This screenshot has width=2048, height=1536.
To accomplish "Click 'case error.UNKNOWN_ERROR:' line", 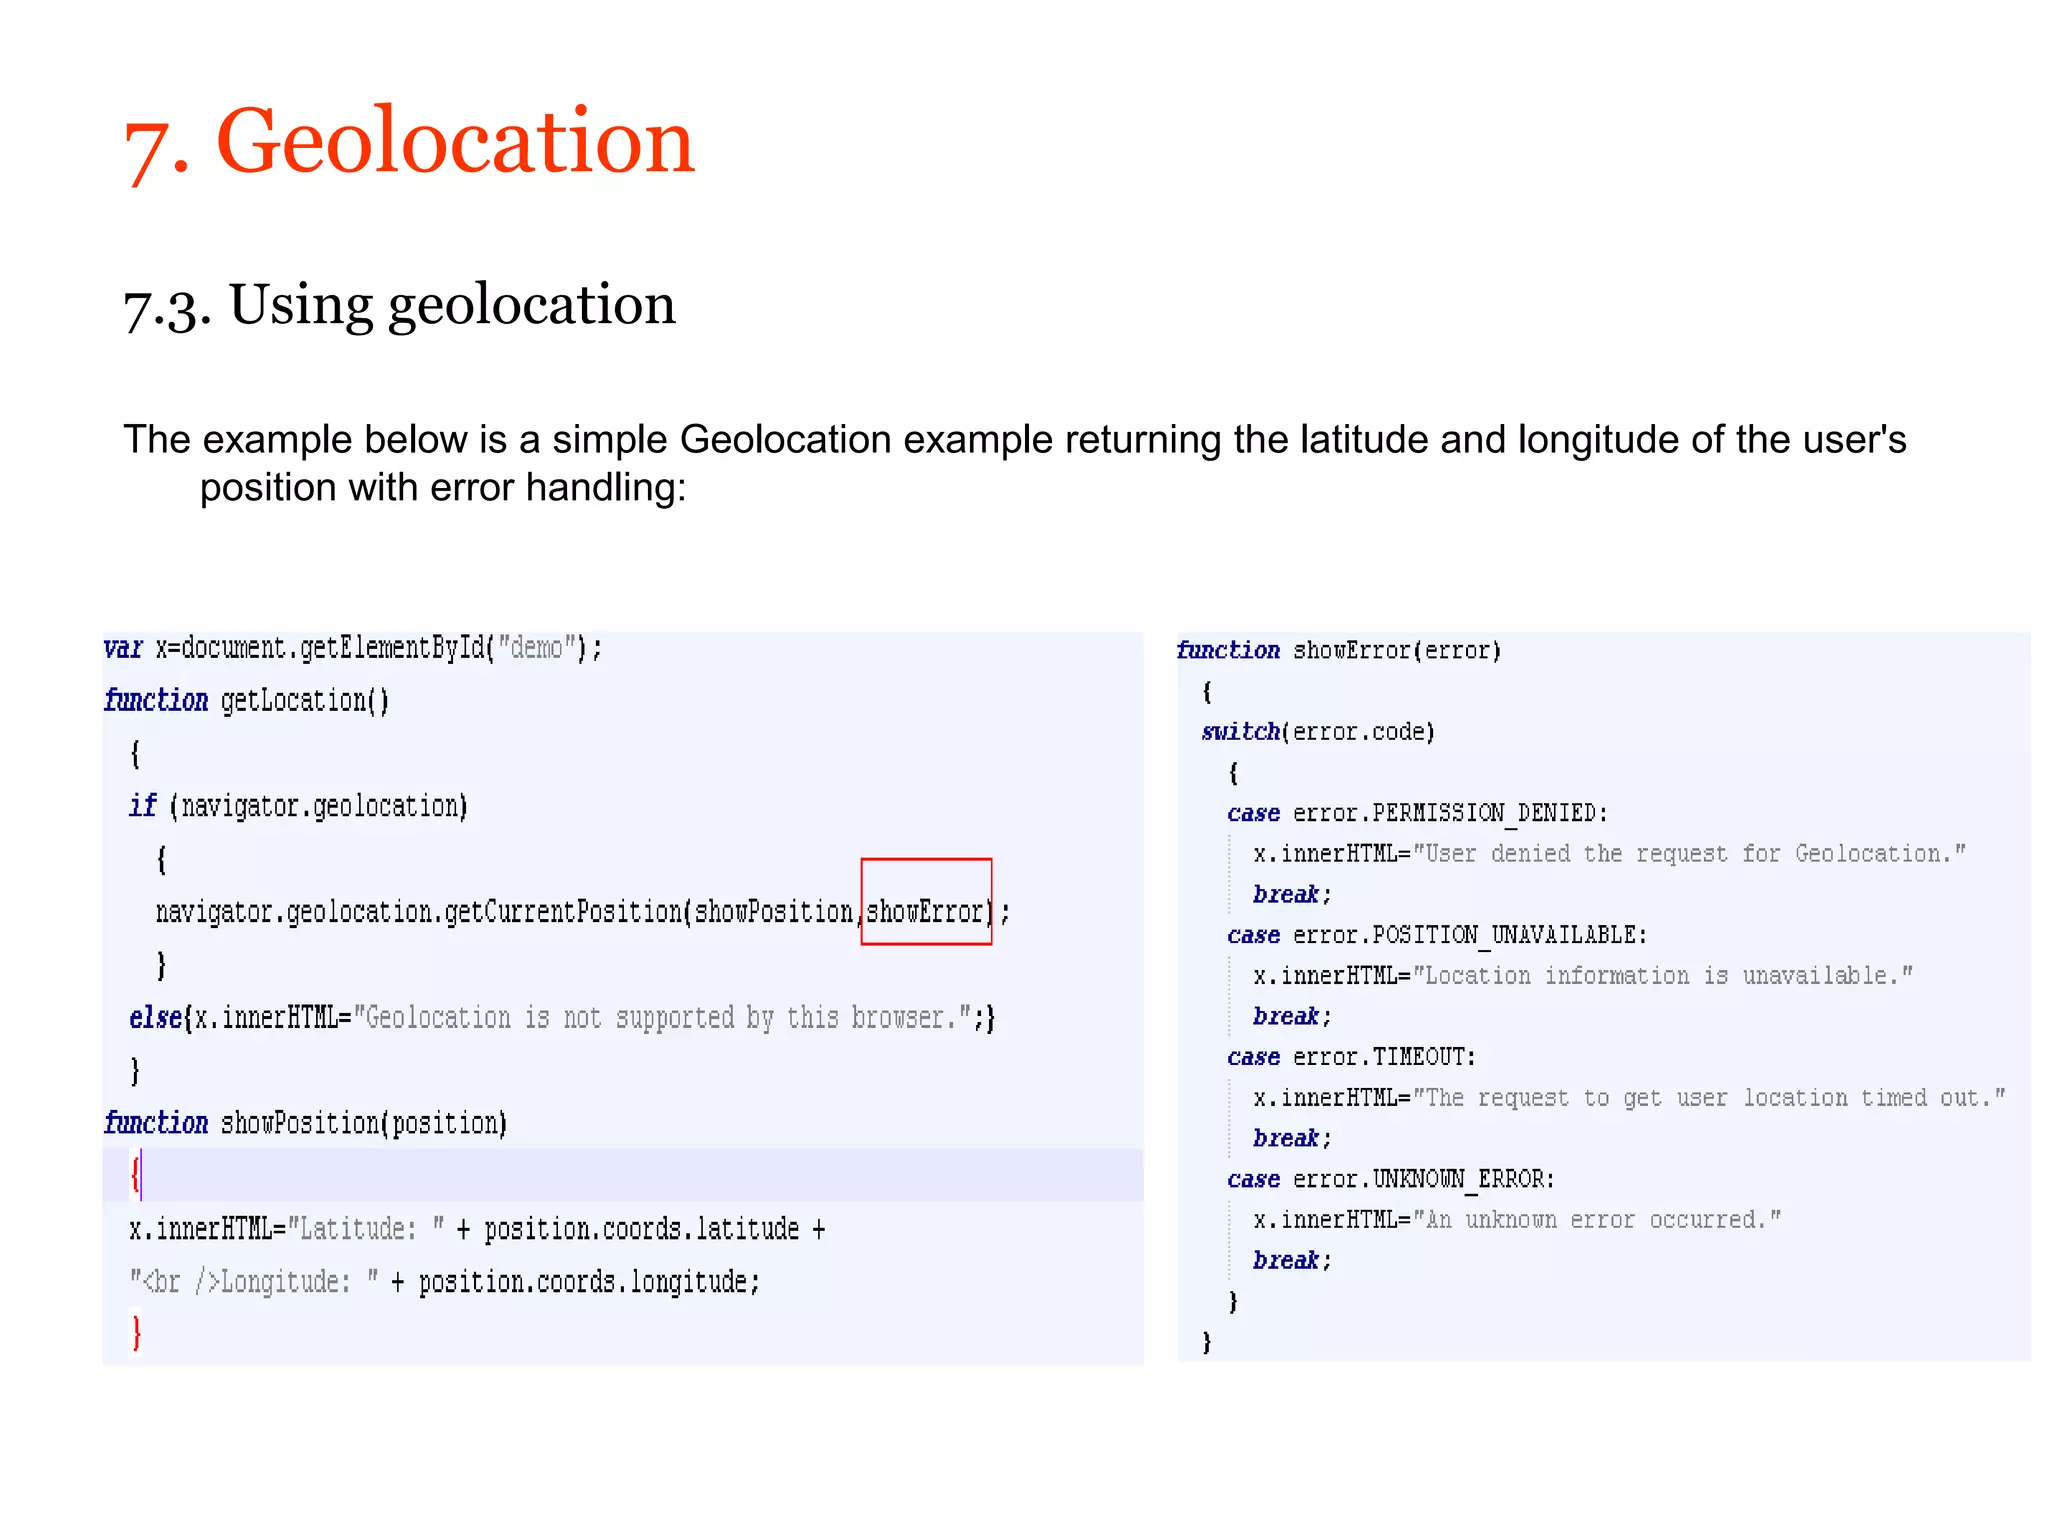I will (1391, 1179).
